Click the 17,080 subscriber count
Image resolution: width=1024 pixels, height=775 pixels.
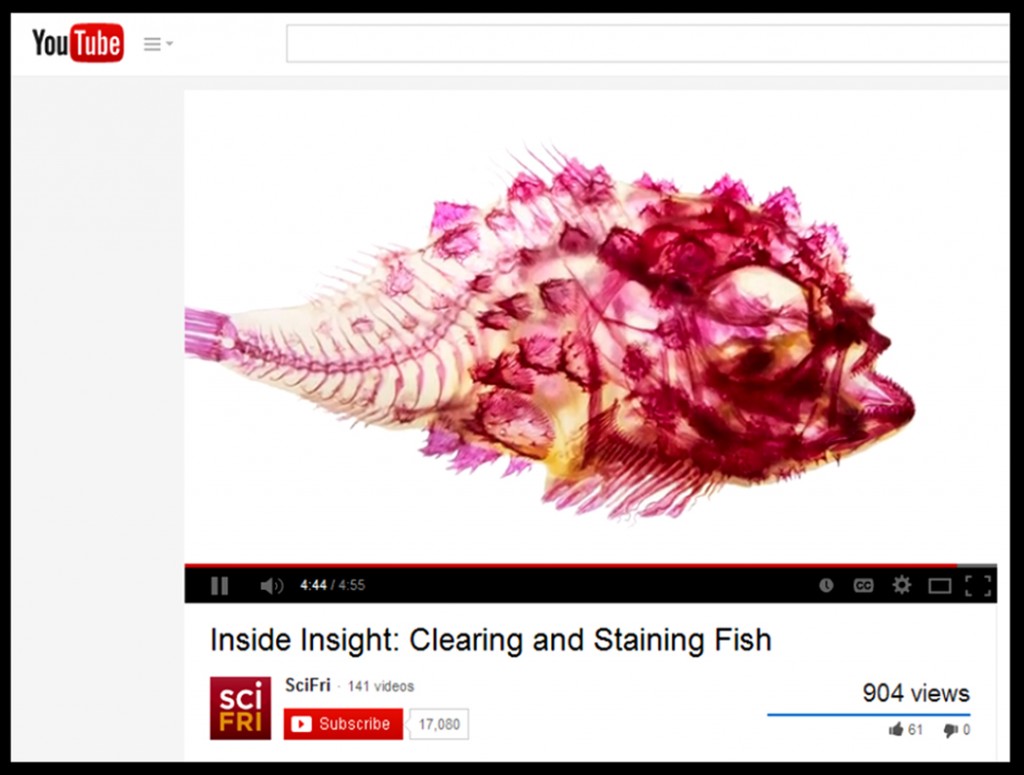[x=439, y=724]
